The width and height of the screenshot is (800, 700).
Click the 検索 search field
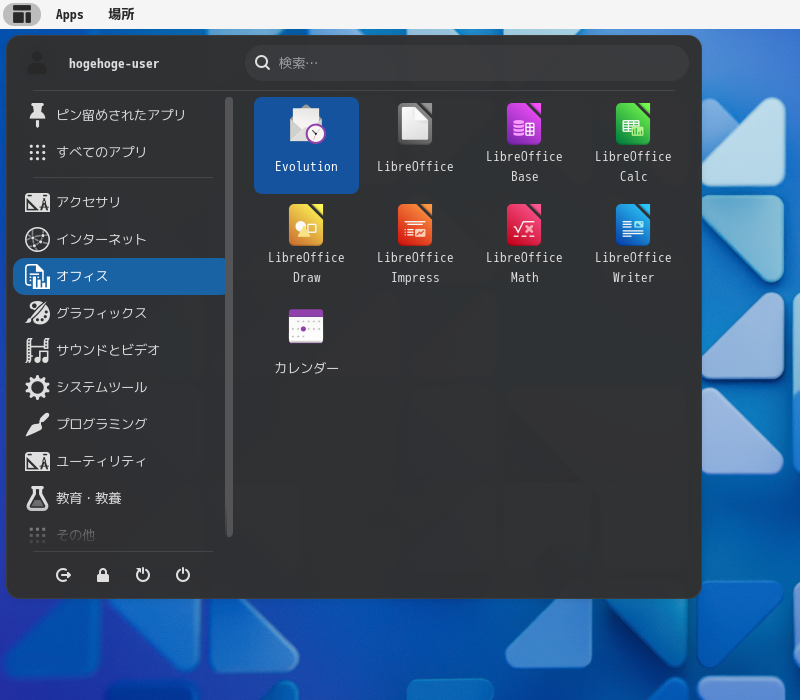click(x=467, y=63)
